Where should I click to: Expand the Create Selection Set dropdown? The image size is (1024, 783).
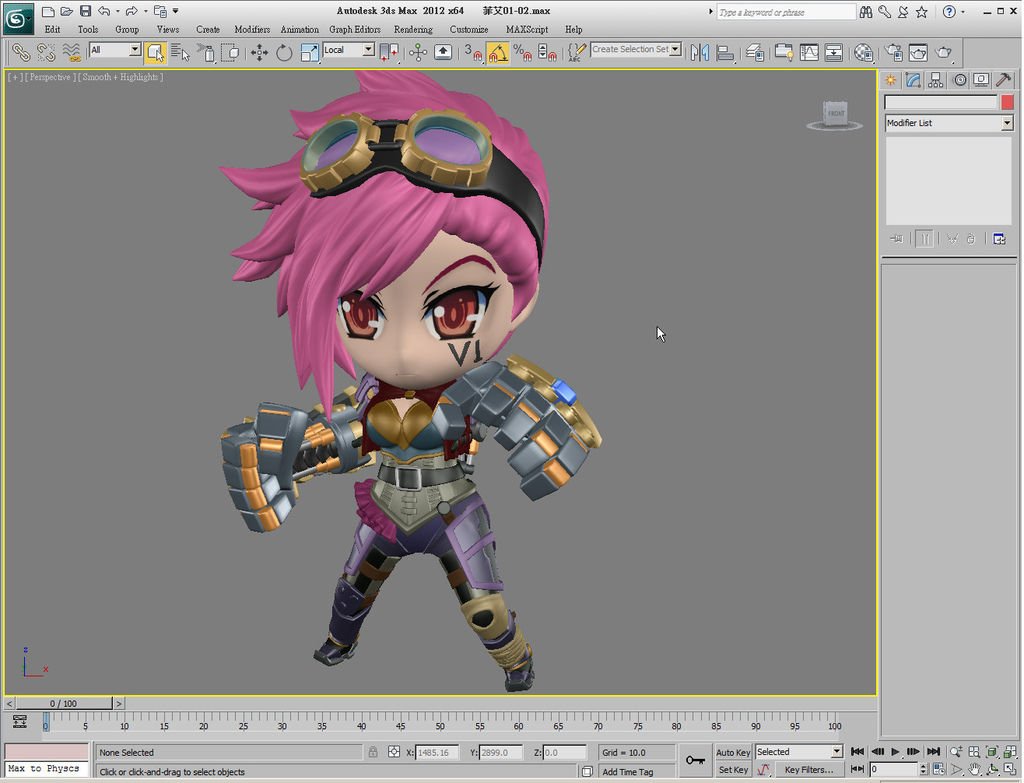pyautogui.click(x=675, y=49)
